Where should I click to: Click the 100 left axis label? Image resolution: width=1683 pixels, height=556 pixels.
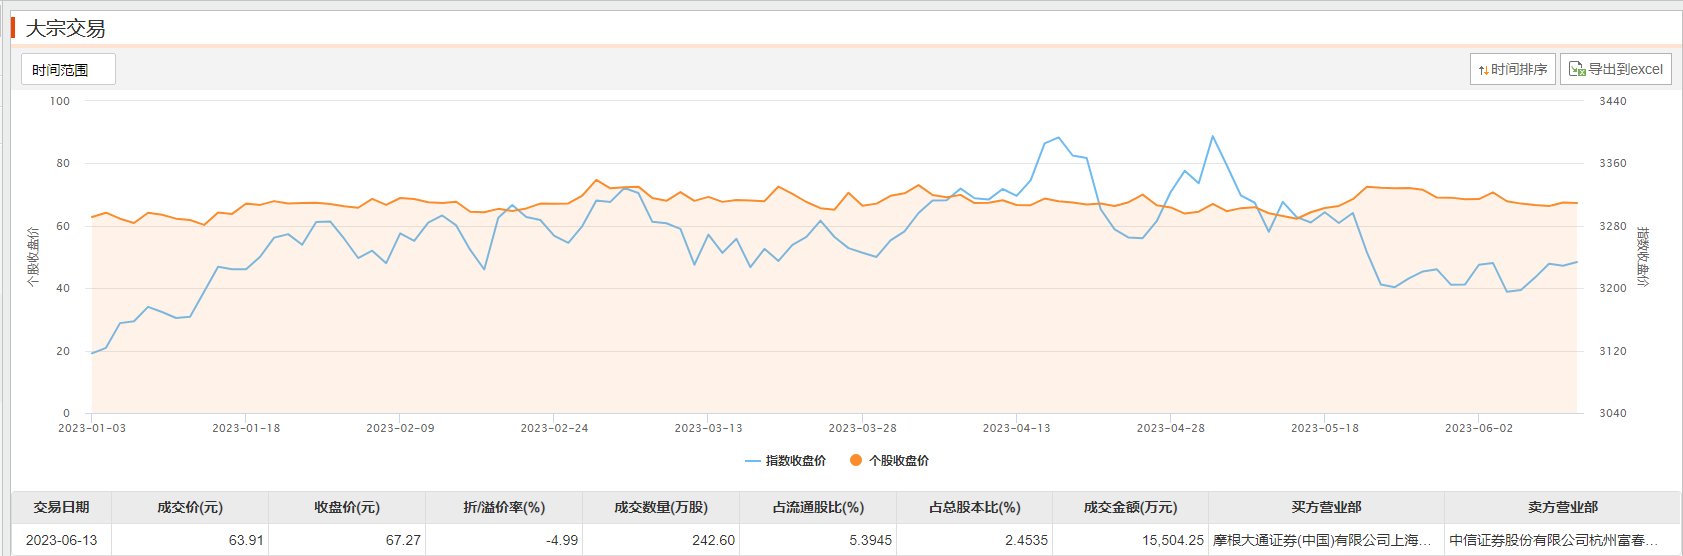(x=60, y=101)
